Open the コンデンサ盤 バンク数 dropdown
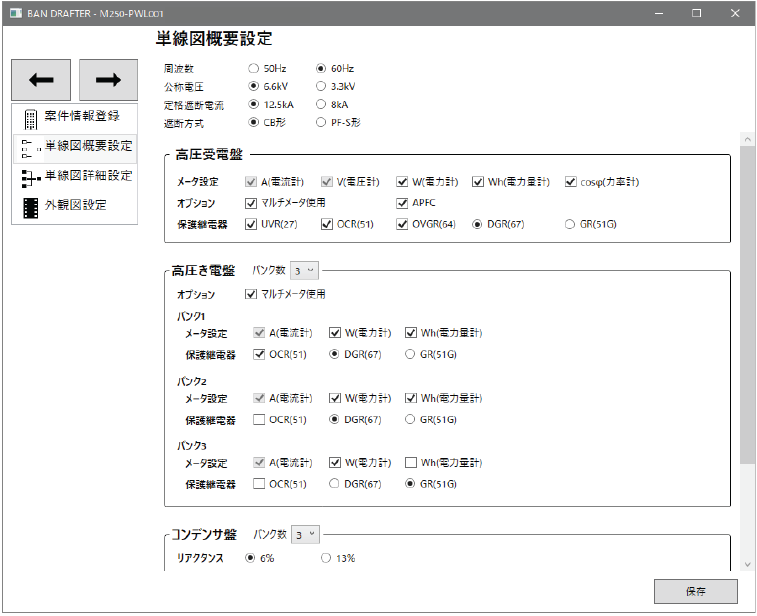 tap(306, 535)
